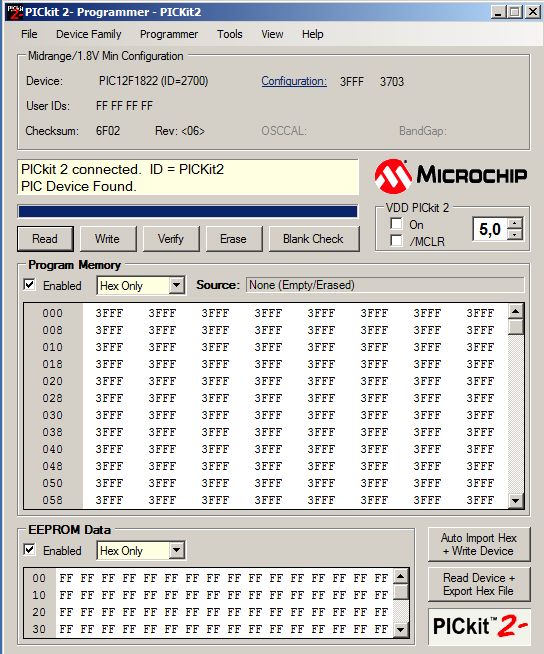The width and height of the screenshot is (544, 654).
Task: Open the Tools menu
Action: tap(229, 34)
